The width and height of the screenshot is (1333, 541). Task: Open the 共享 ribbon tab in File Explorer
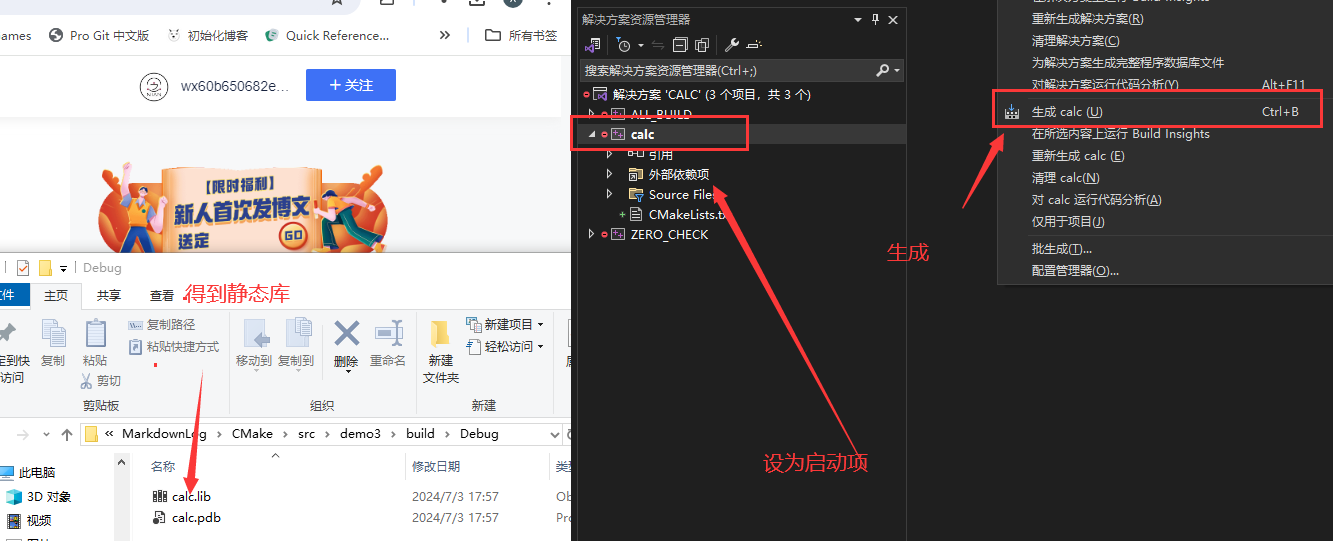coord(108,295)
